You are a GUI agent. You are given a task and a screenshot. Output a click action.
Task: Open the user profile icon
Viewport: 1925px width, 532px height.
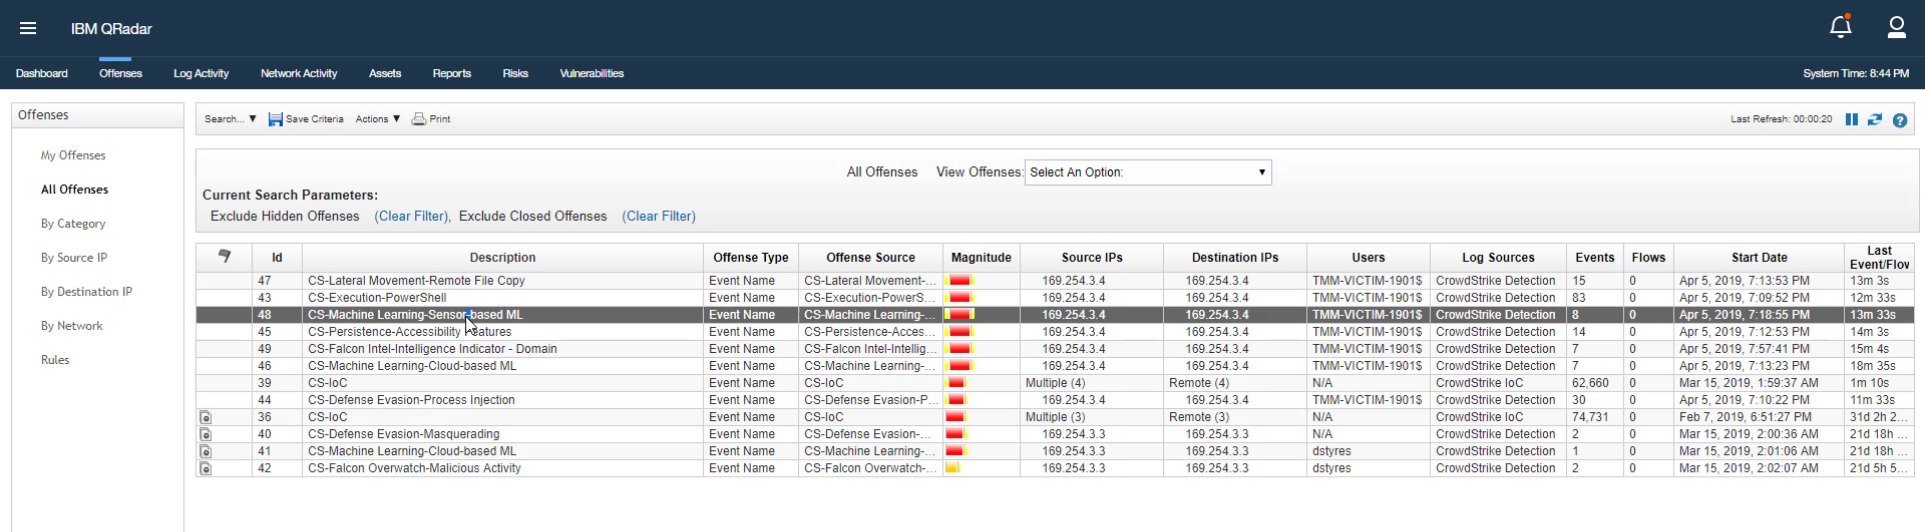point(1896,27)
